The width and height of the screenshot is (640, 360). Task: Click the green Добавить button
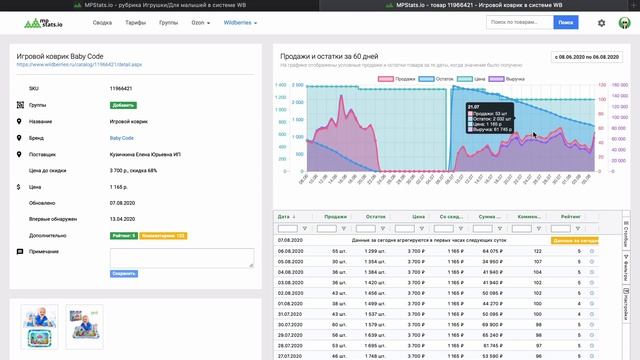point(123,105)
